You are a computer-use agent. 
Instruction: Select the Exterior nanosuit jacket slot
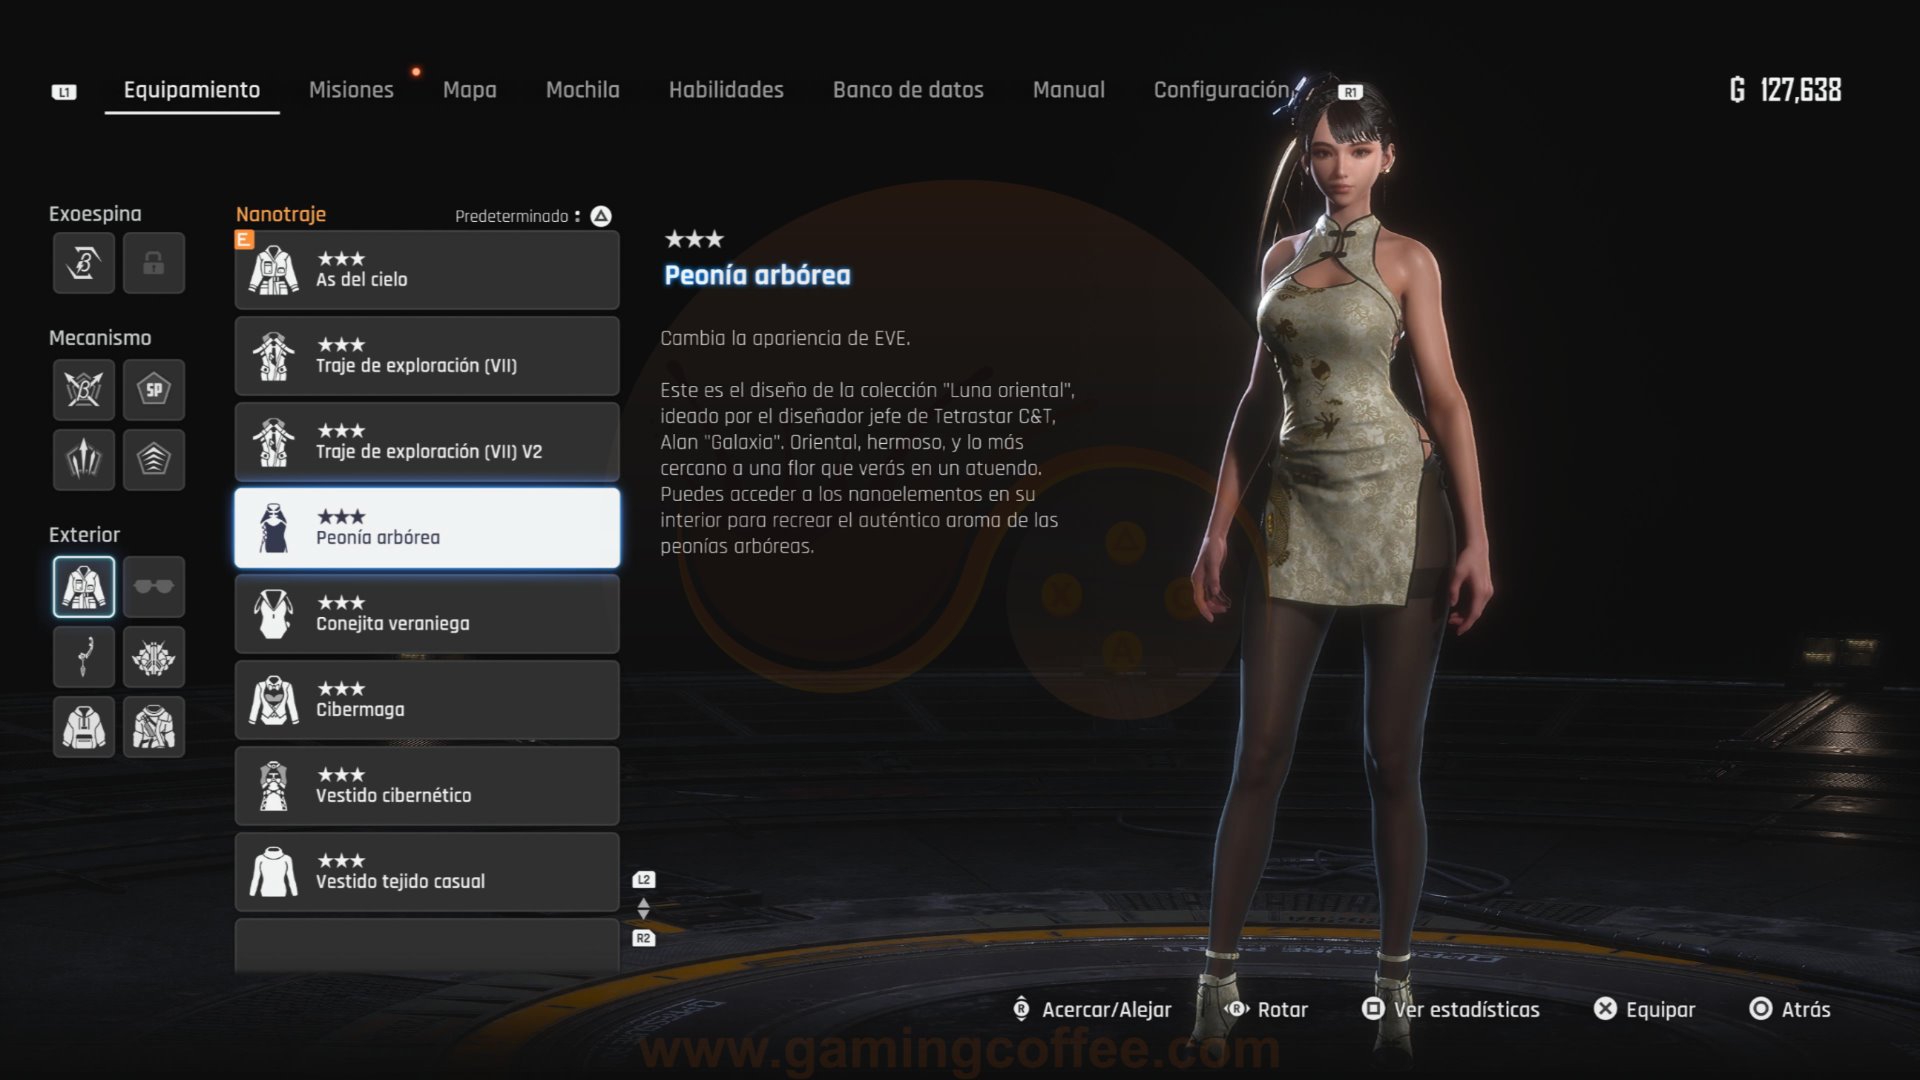point(84,586)
